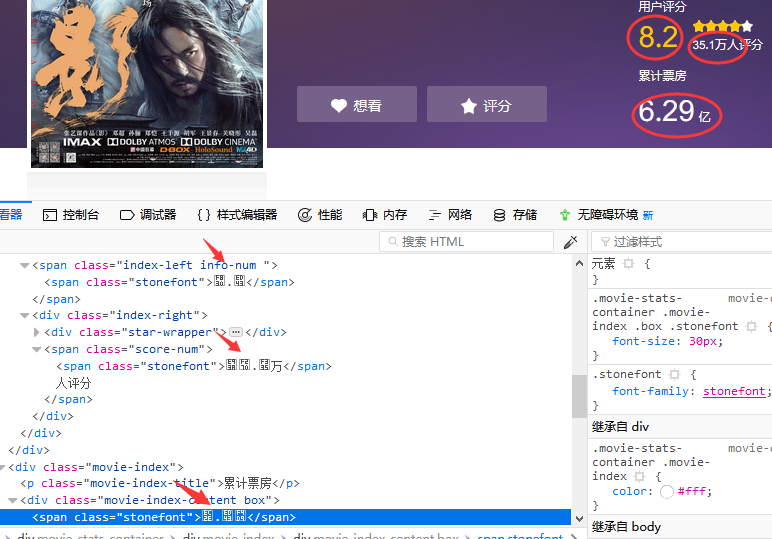This screenshot has height=539, width=772.
Task: Open the 无障碍环境 accessibility tab
Action: pos(607,215)
